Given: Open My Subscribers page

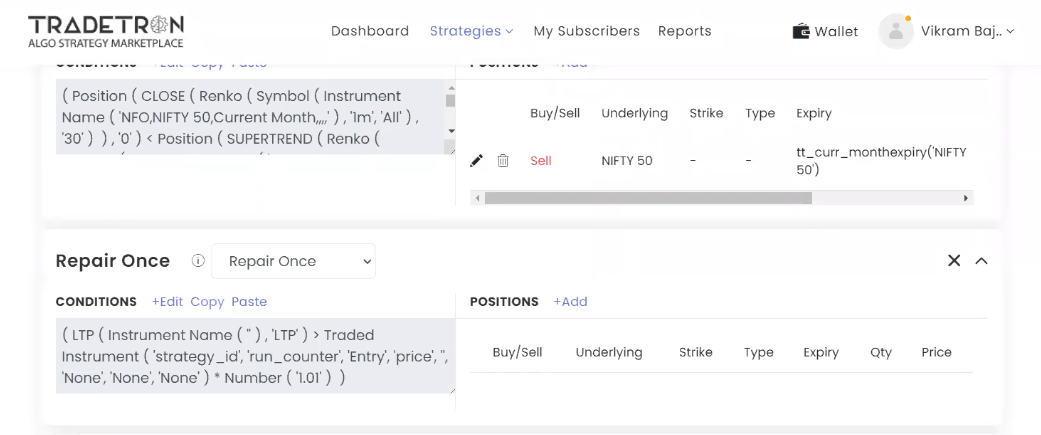Looking at the screenshot, I should [x=586, y=31].
